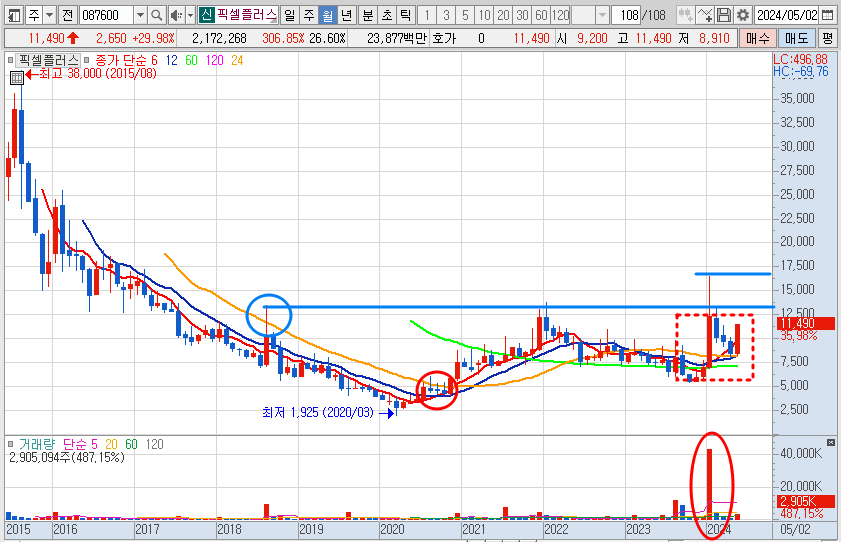841x542 pixels.
Task: Click the red moving average period 6
Action: coord(154,60)
